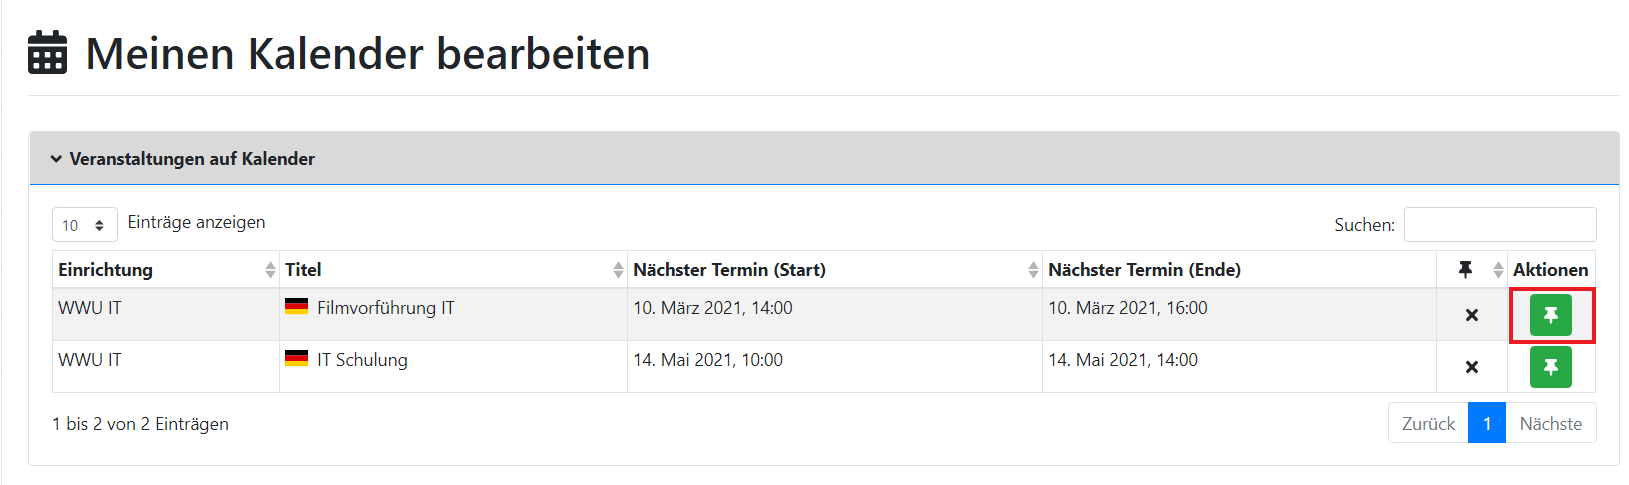Viewport: 1629px width, 485px height.
Task: Click the Zurück pagination button
Action: point(1428,423)
